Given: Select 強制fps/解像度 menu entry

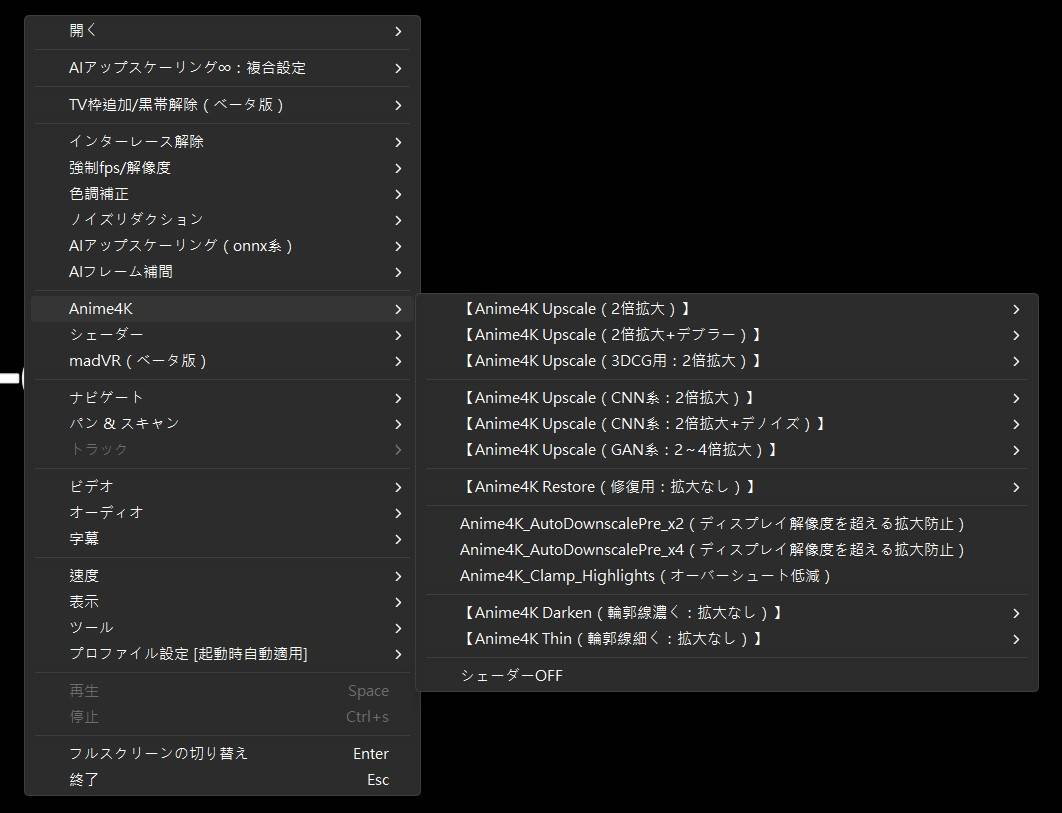Looking at the screenshot, I should point(120,168).
